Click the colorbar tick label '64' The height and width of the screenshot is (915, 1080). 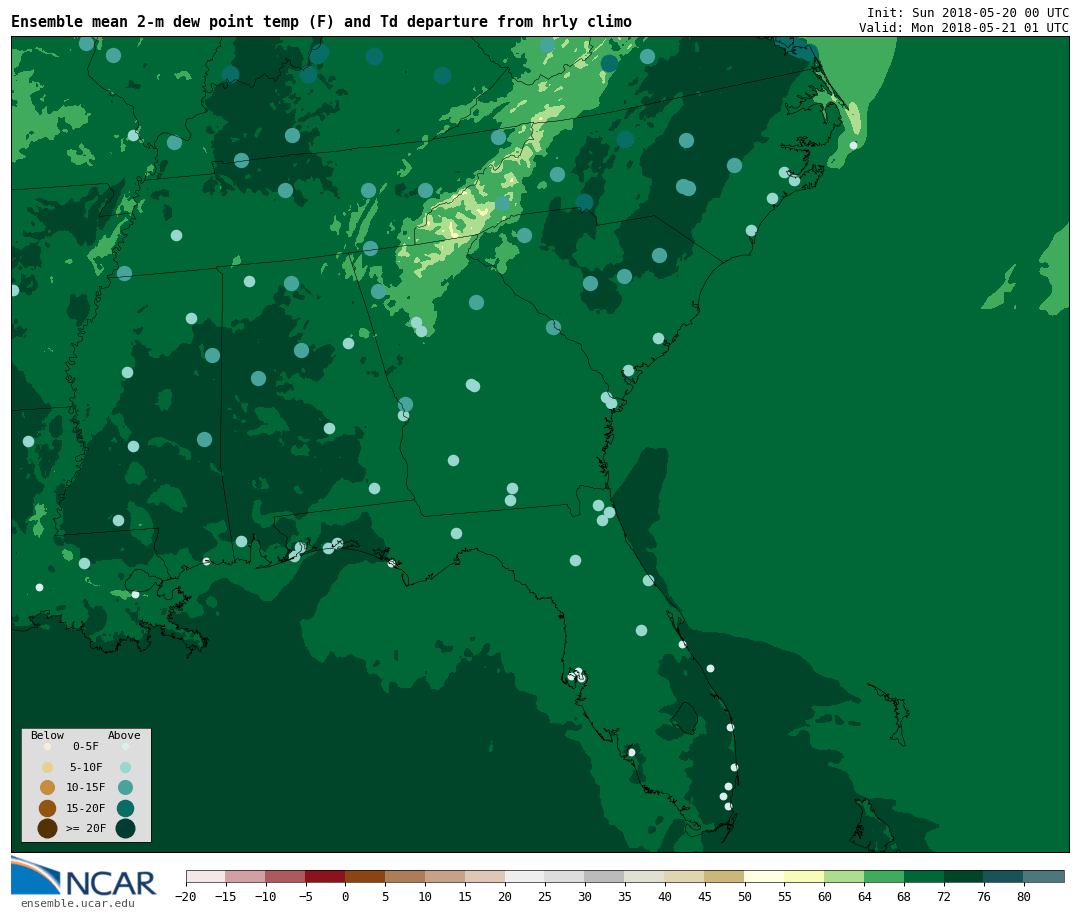tap(864, 896)
